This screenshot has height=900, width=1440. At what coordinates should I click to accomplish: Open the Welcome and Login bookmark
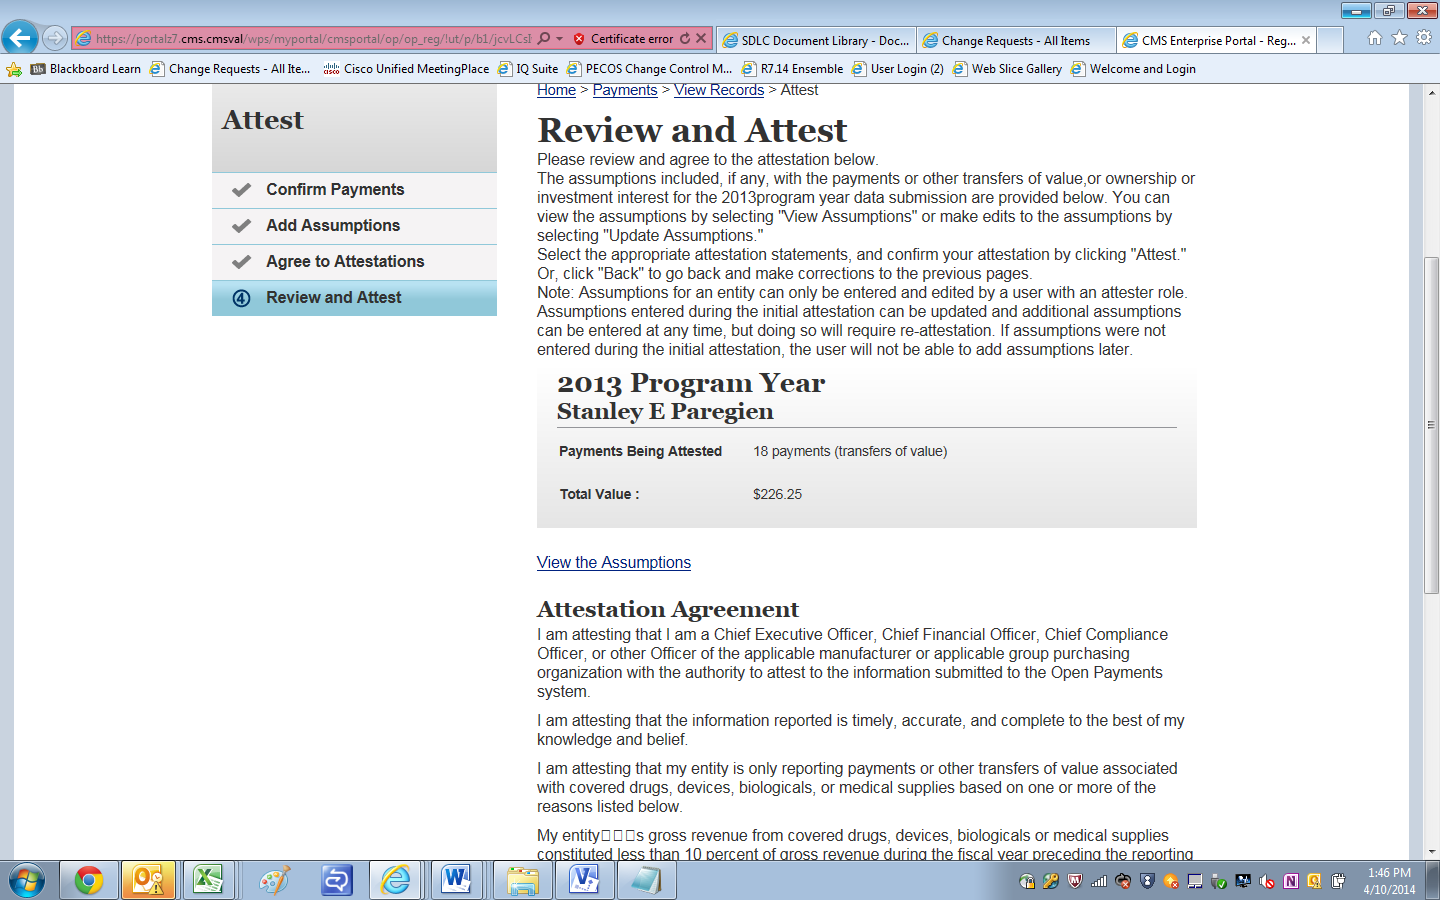coord(1133,69)
